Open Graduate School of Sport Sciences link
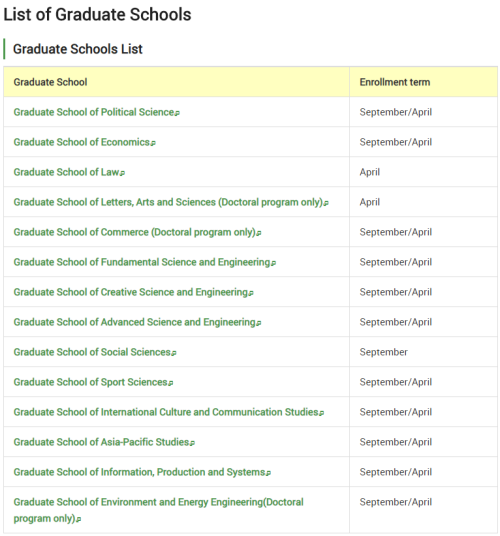The height and width of the screenshot is (536, 500). [x=93, y=382]
